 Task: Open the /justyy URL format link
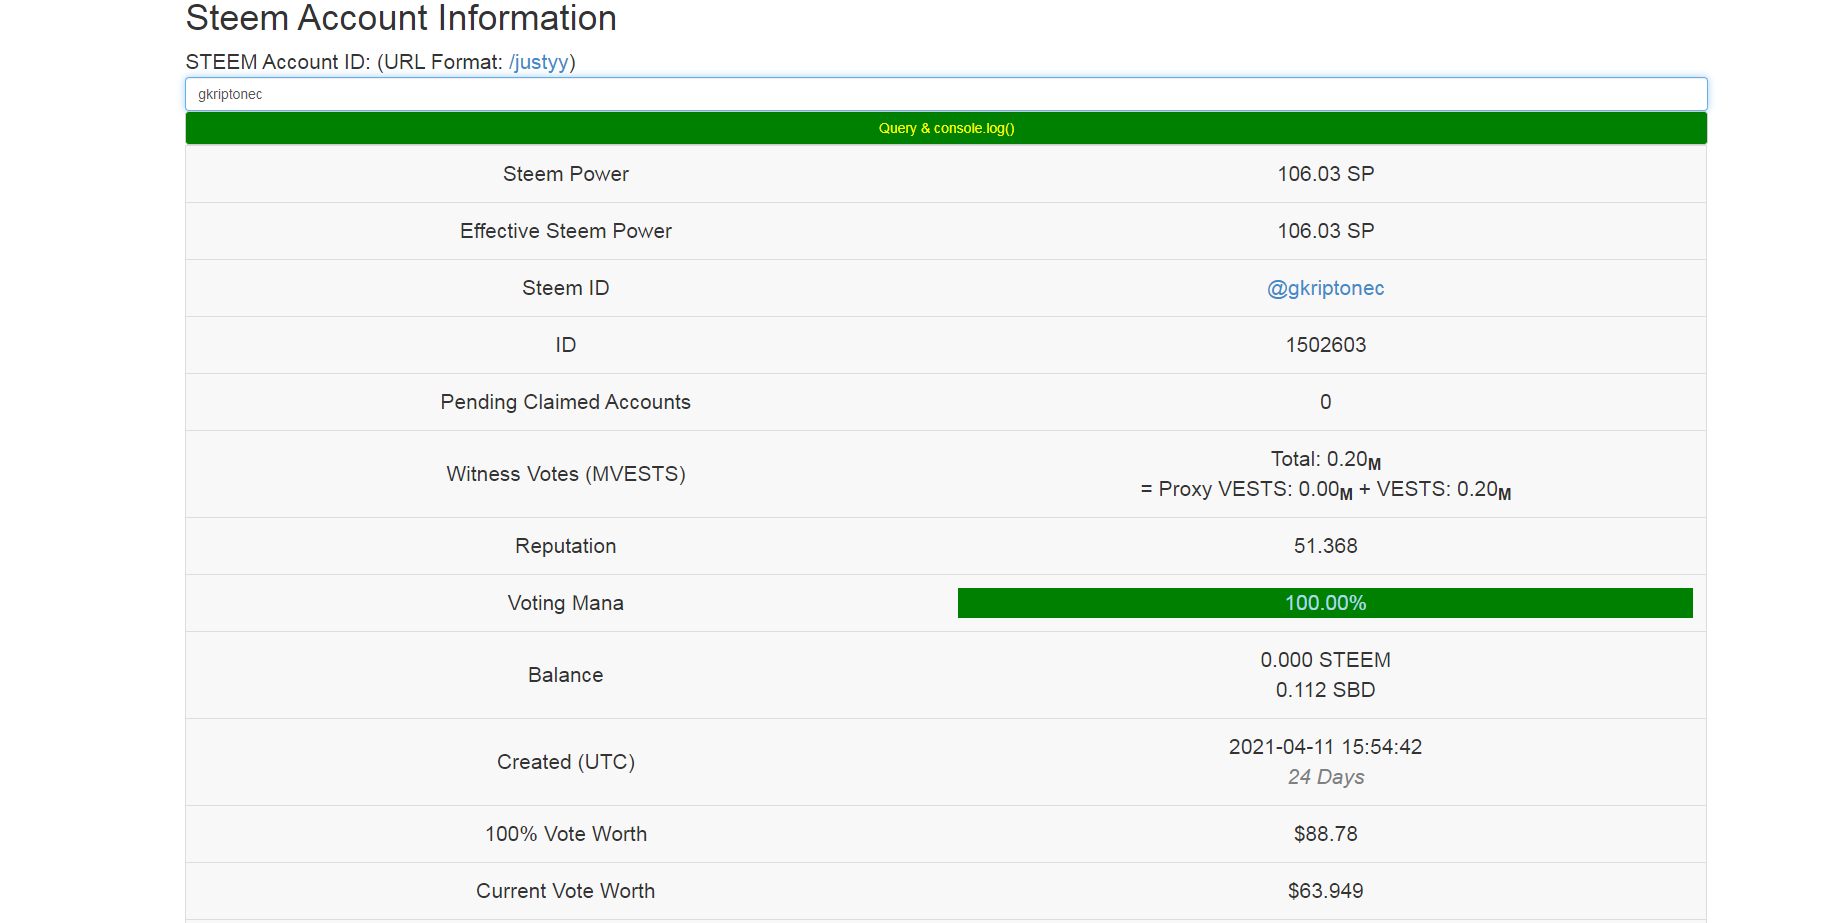point(539,62)
